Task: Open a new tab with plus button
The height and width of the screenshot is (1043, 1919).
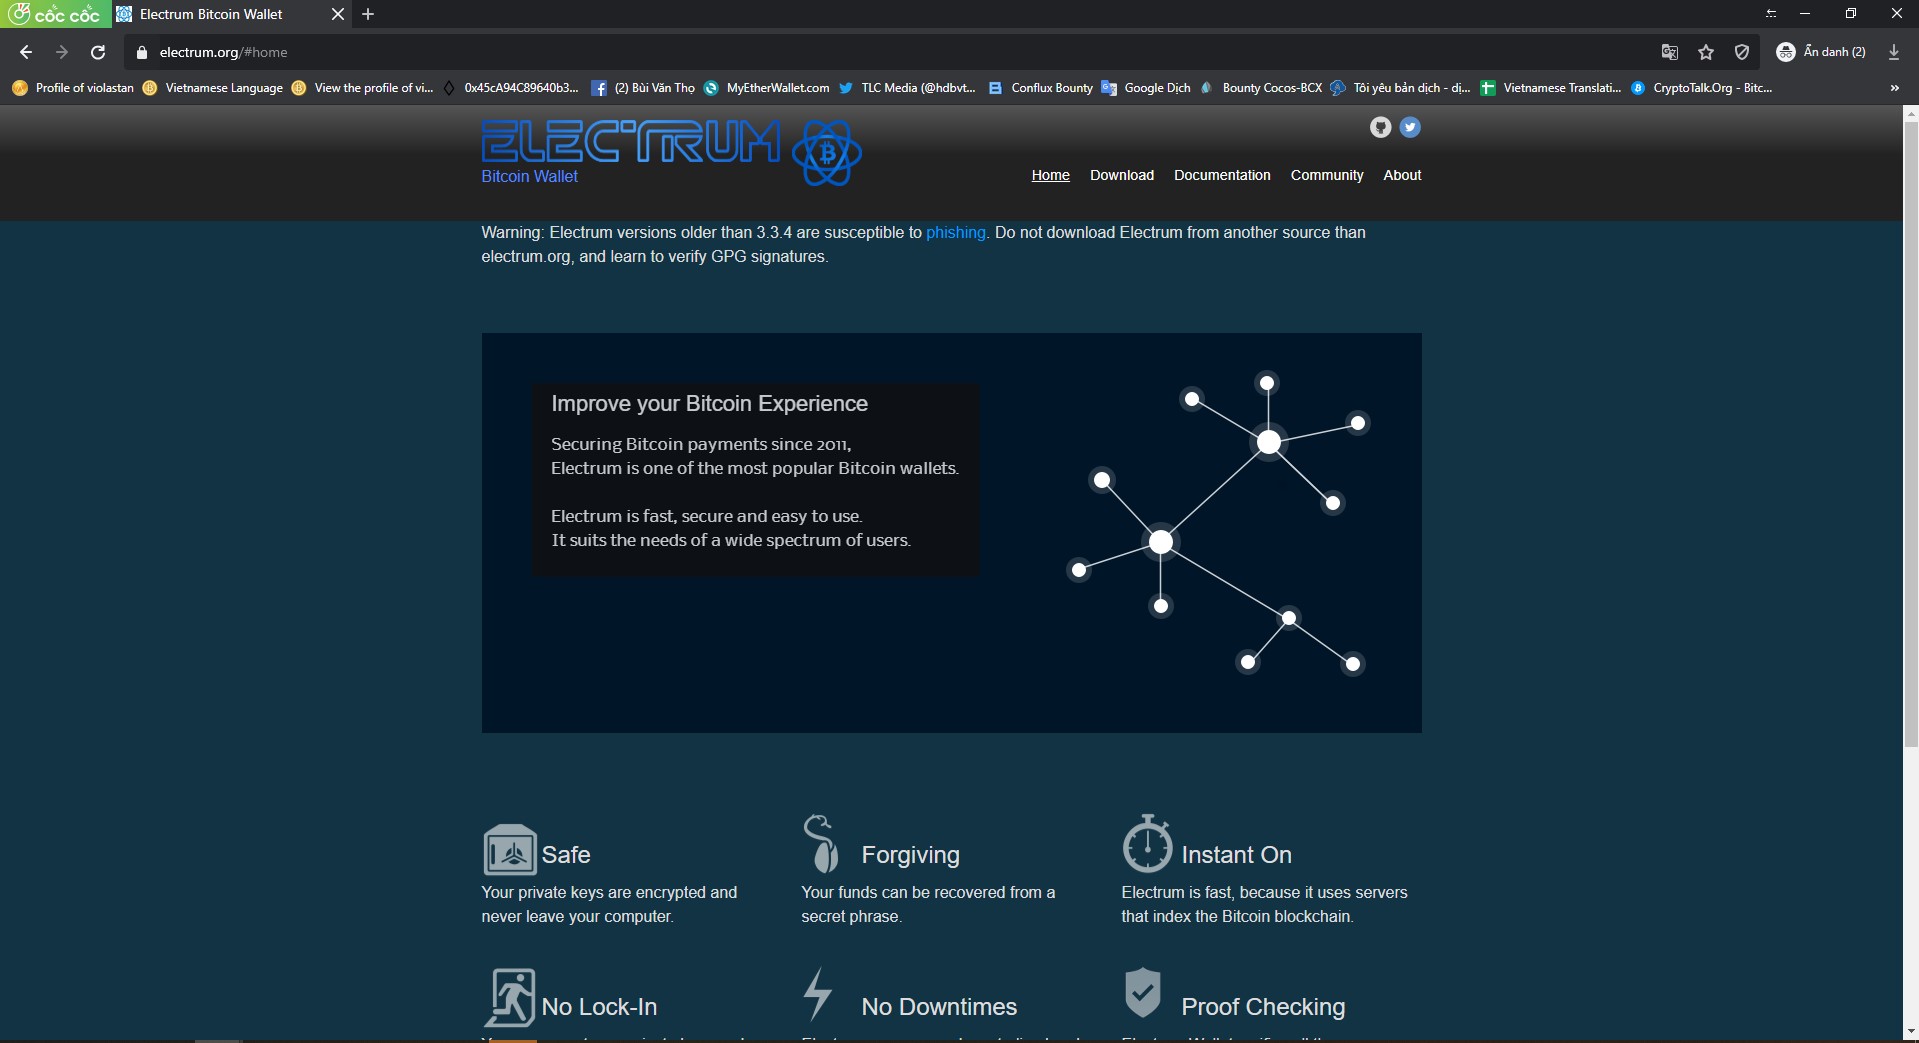Action: click(368, 14)
